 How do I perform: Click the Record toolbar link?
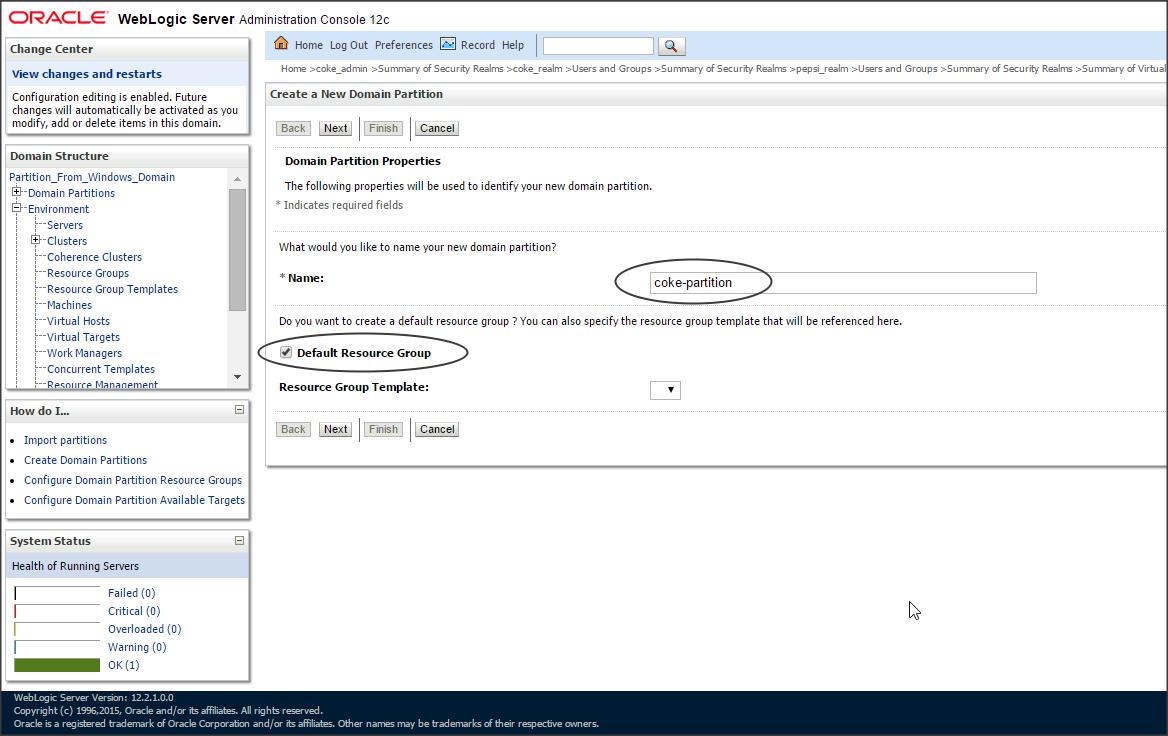click(477, 45)
